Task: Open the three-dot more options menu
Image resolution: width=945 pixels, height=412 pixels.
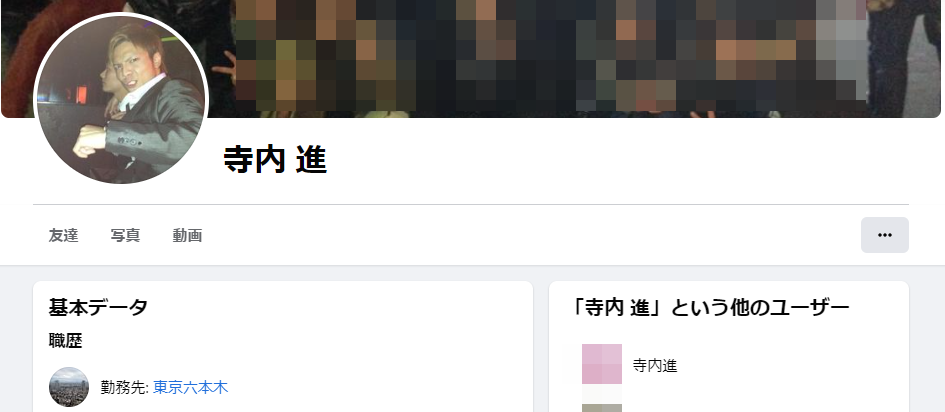Action: pyautogui.click(x=885, y=235)
